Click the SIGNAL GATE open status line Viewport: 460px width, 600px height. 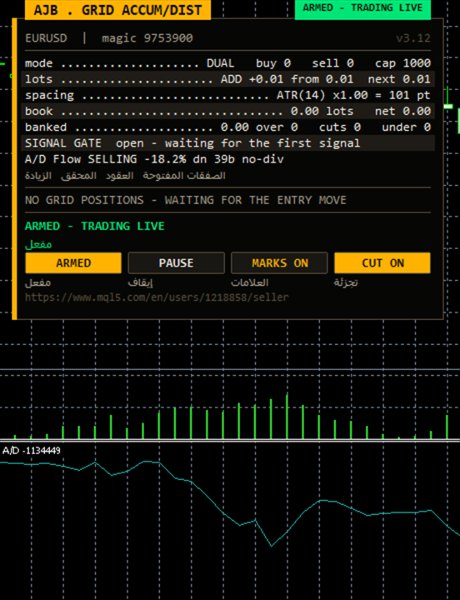tap(228, 143)
